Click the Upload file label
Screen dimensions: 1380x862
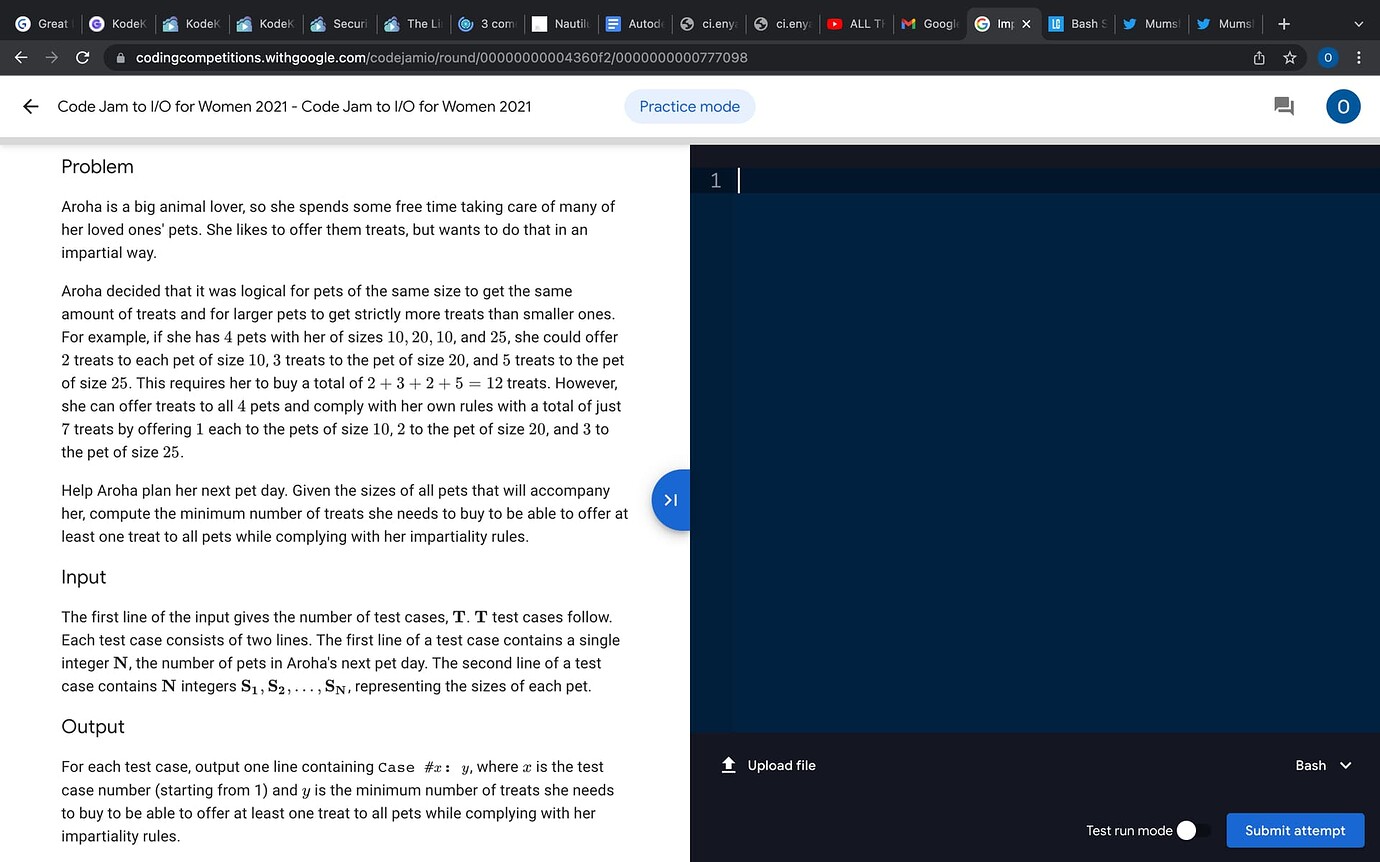point(782,765)
